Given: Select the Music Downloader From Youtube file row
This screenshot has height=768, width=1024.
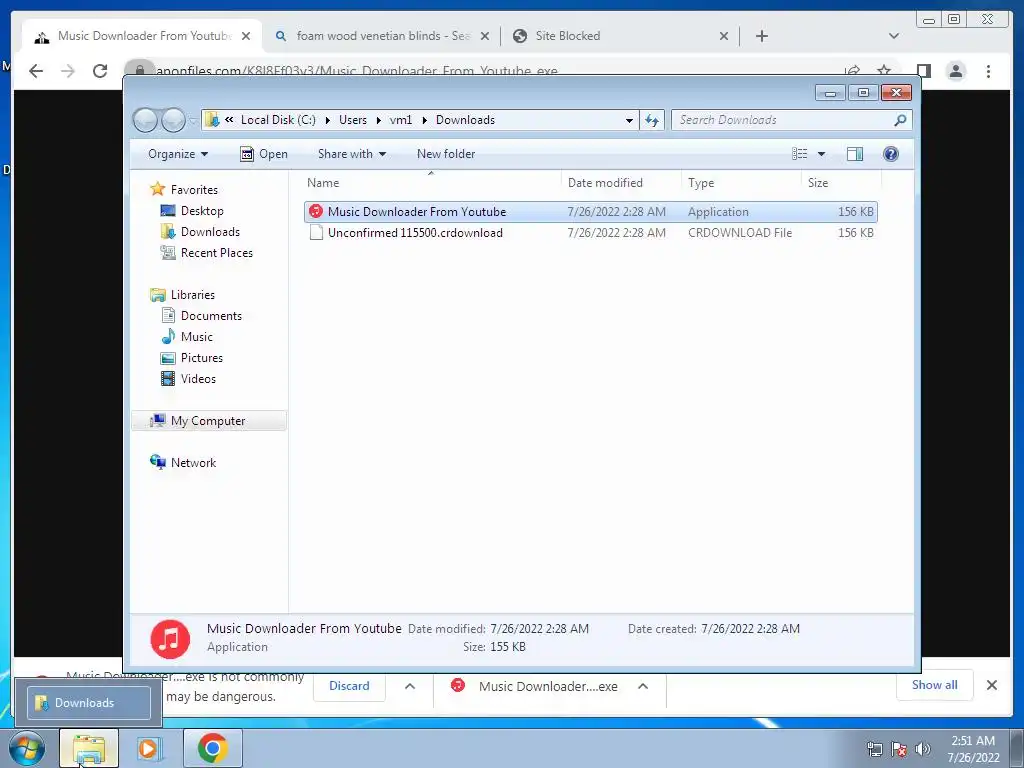Looking at the screenshot, I should coord(590,212).
